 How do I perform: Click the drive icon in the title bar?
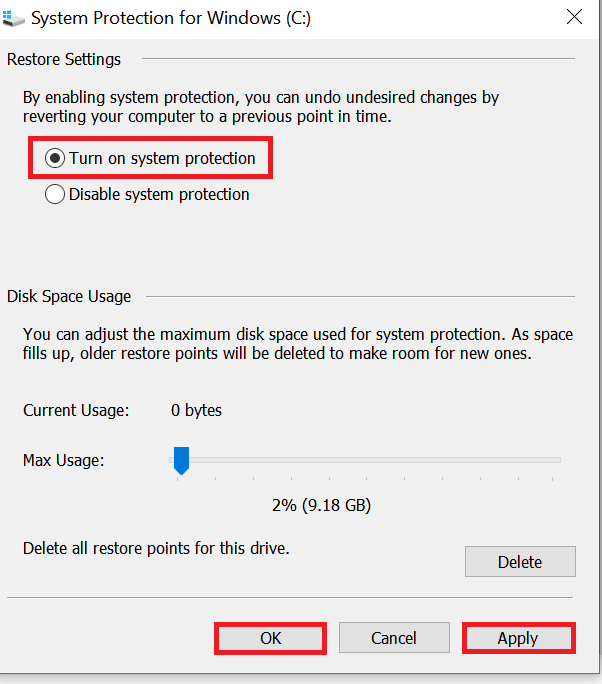pyautogui.click(x=13, y=17)
